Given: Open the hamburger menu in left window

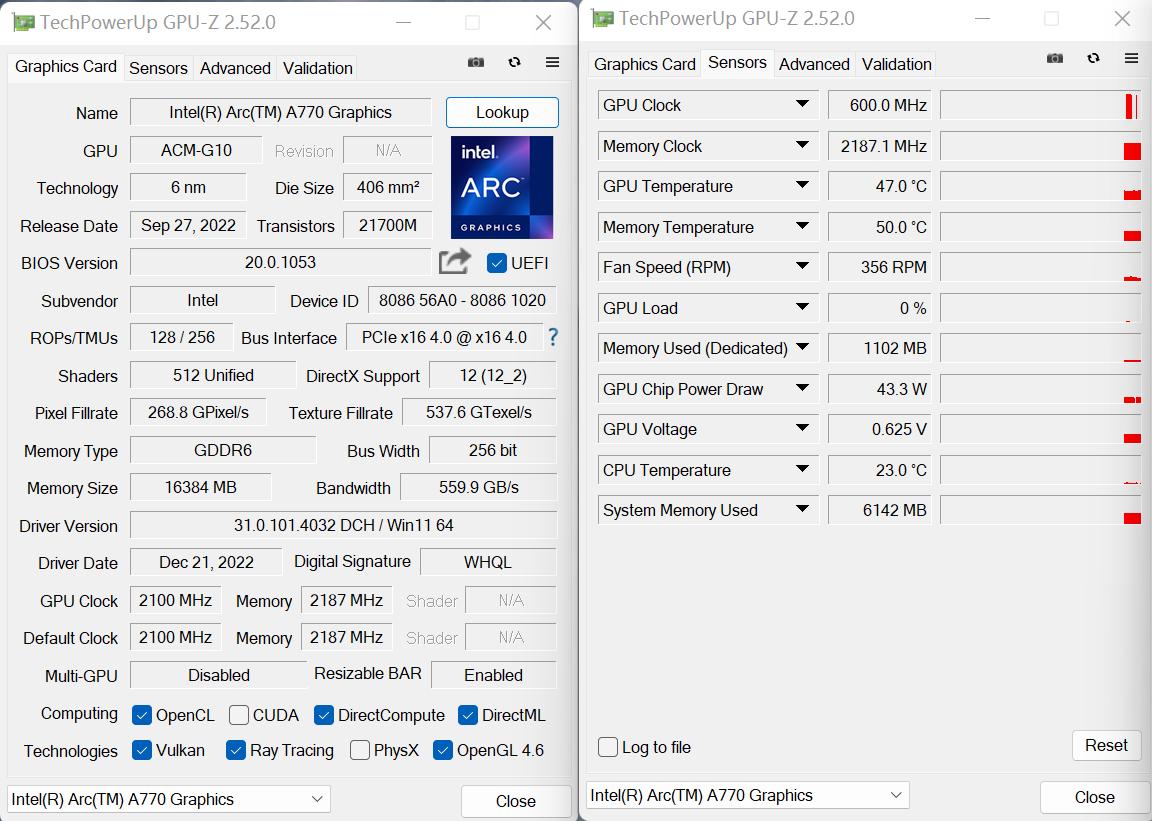Looking at the screenshot, I should point(552,63).
